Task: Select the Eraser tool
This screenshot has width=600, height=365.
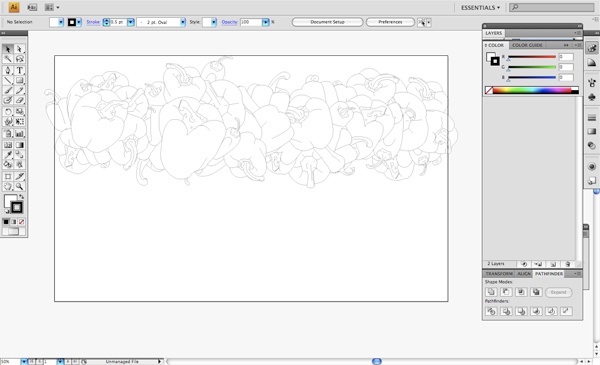Action: 20,100
